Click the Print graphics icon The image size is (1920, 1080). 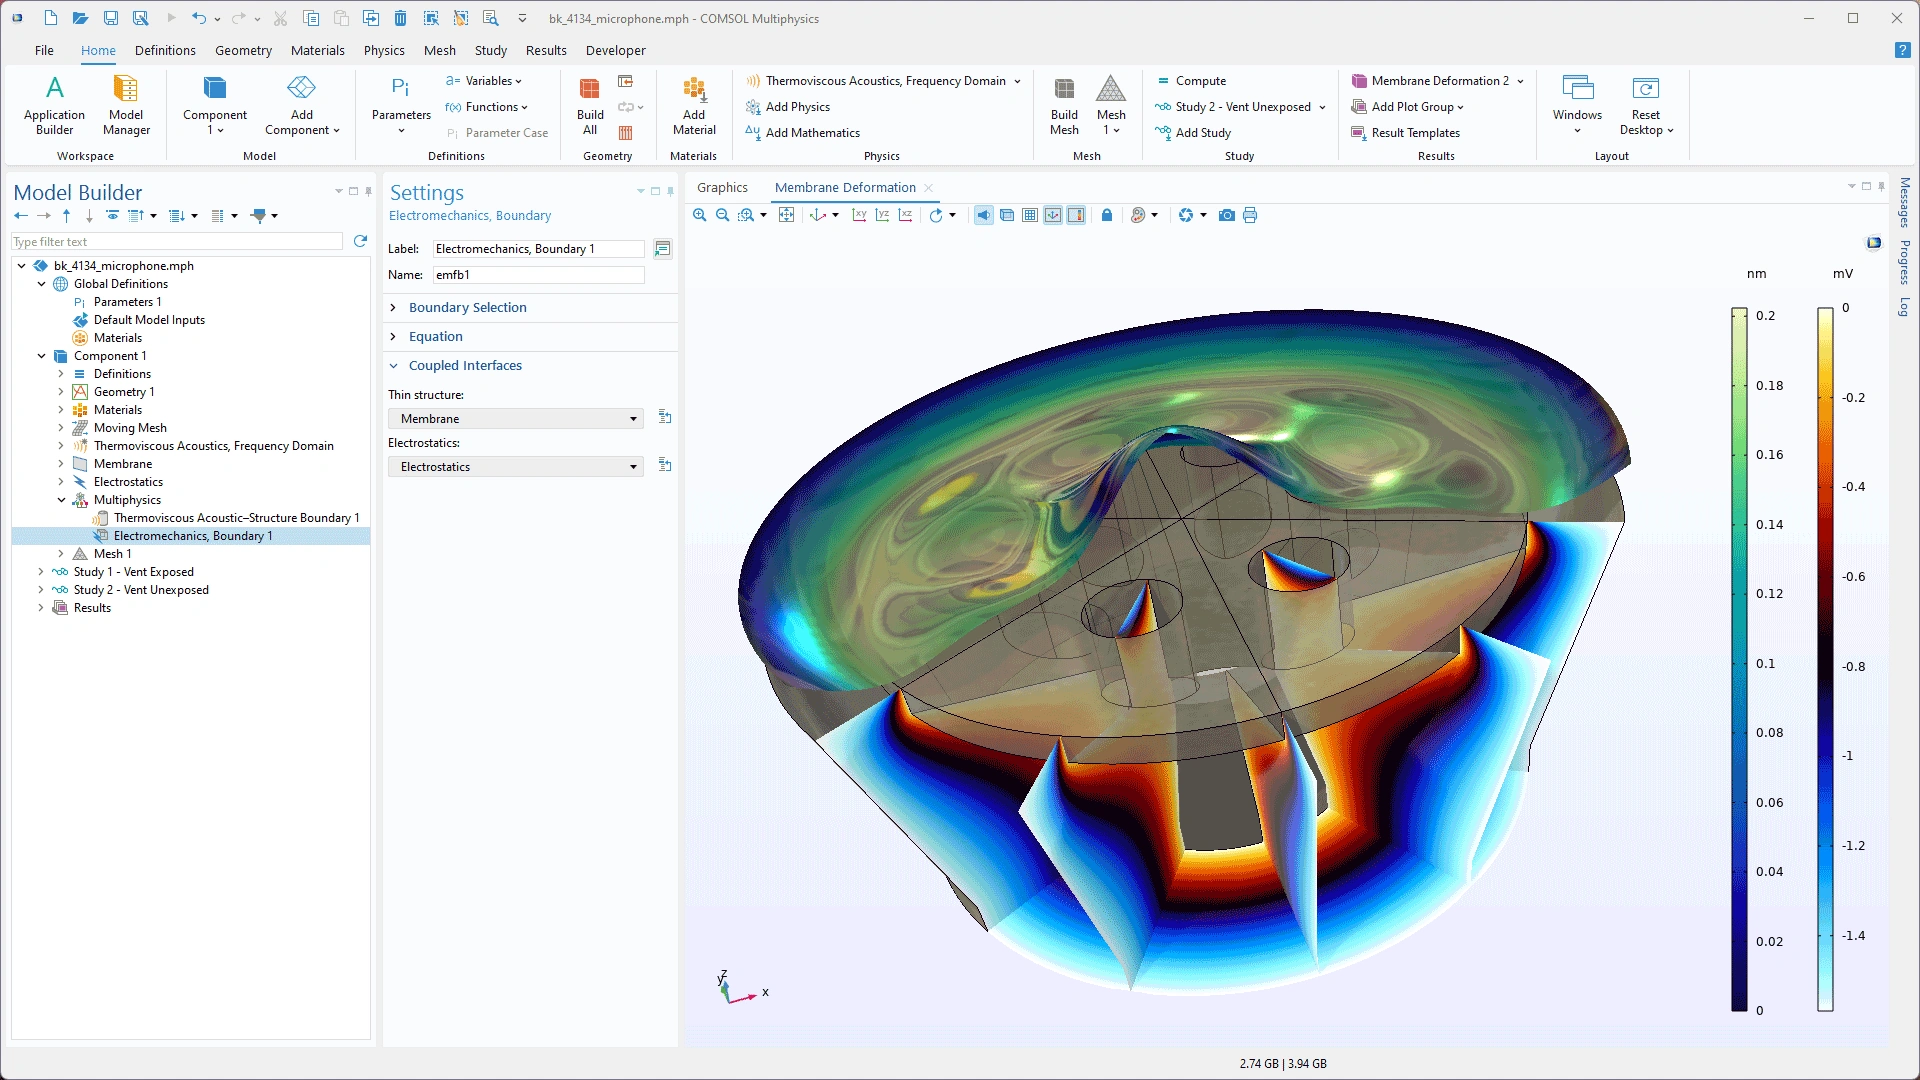coord(1250,215)
